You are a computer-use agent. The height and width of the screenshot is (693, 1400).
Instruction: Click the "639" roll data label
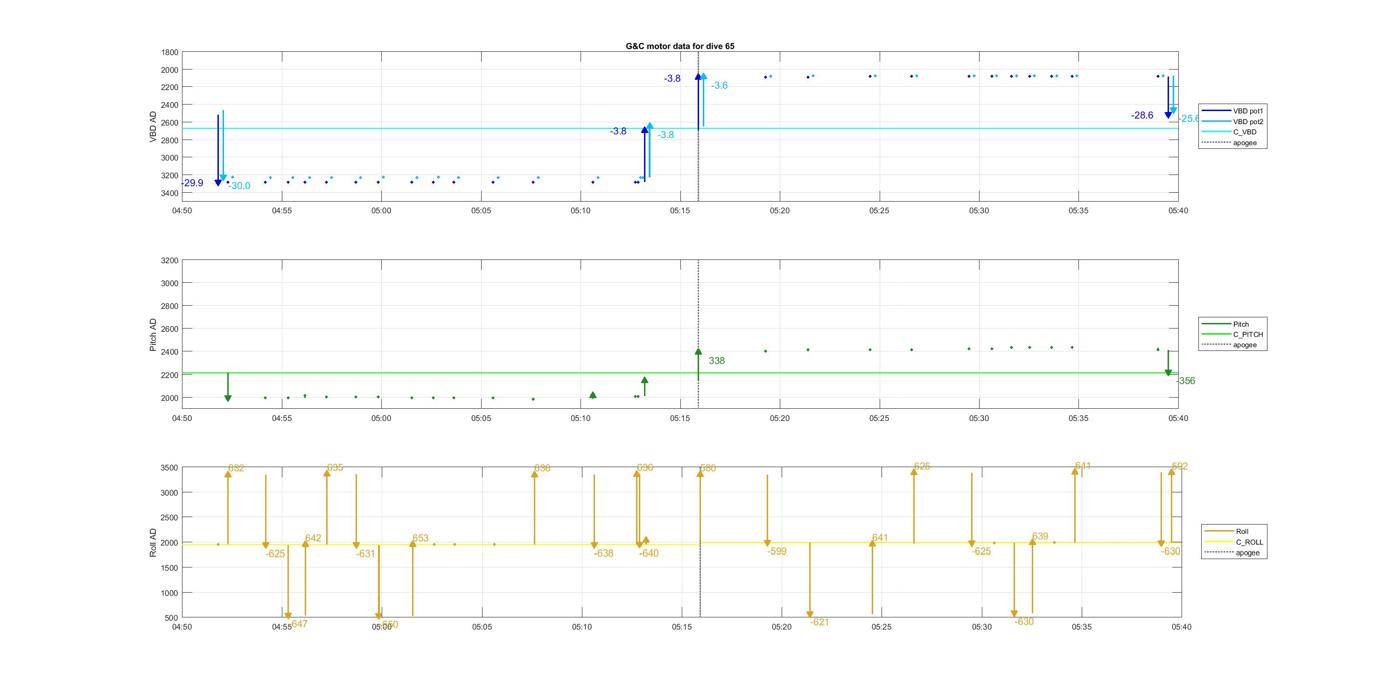(x=1040, y=537)
